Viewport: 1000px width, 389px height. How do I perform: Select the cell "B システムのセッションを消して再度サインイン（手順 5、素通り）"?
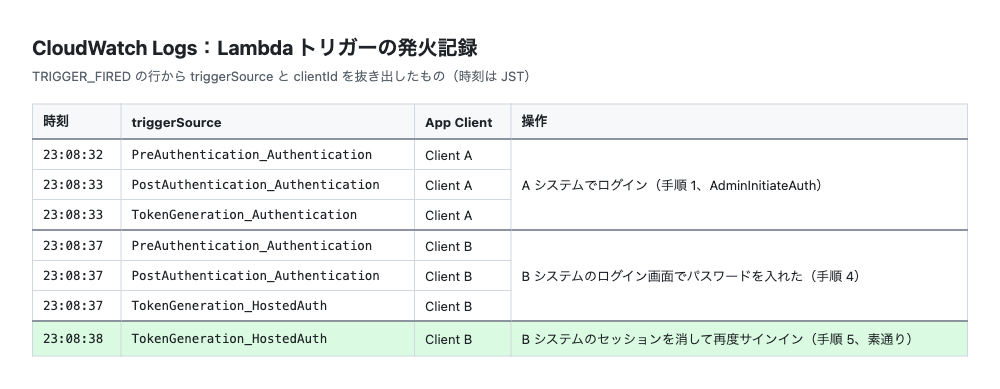739,339
